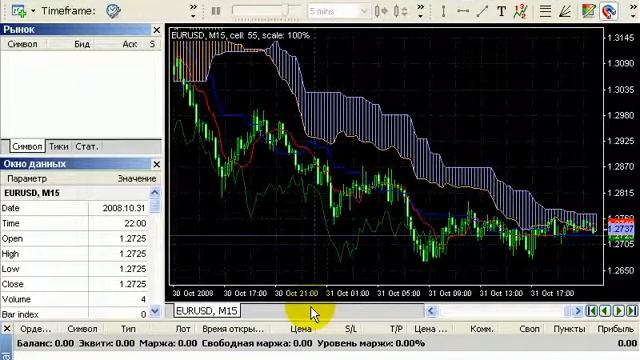Click the Аск column header
Screen dimensions: 640x360
[x=129, y=44]
